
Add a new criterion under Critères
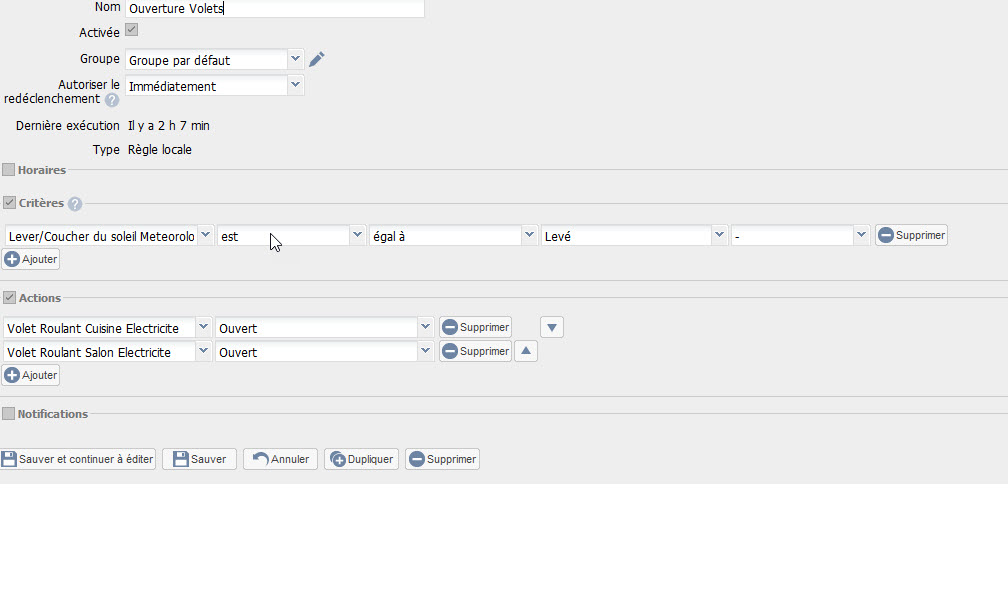point(31,259)
